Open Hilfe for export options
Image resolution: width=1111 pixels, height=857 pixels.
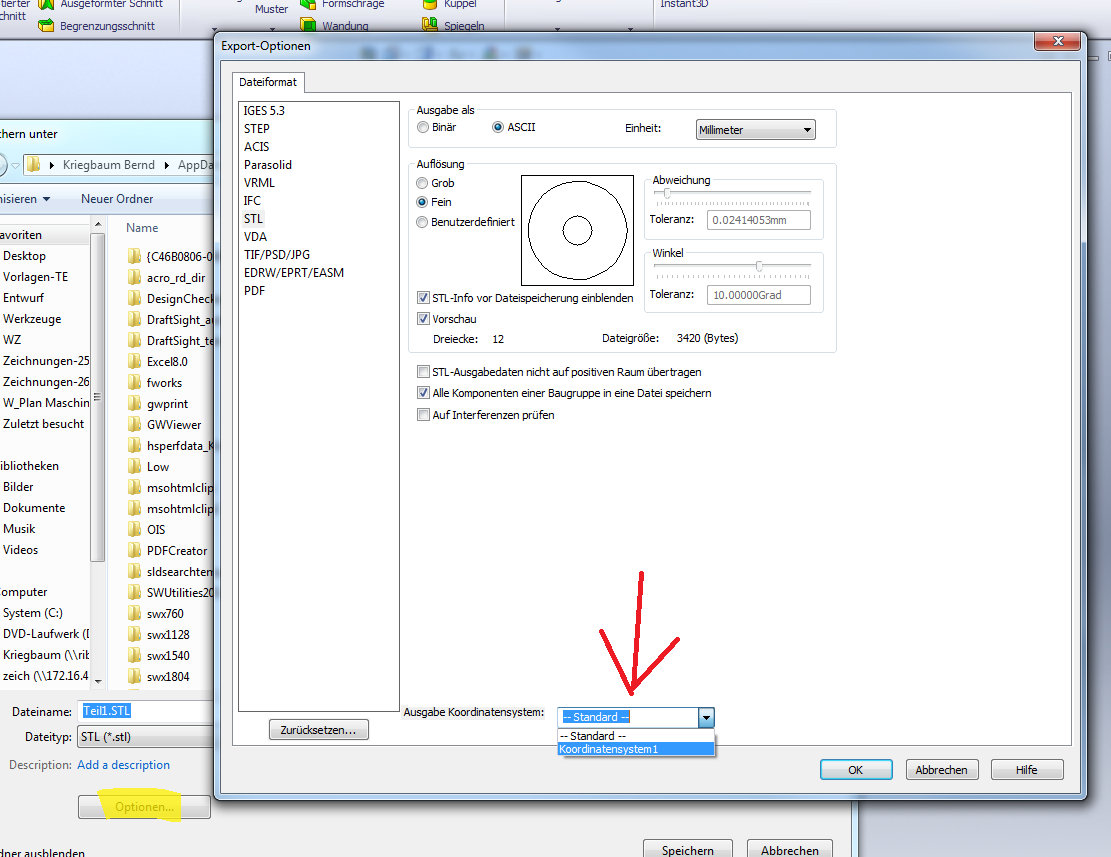[x=1027, y=770]
